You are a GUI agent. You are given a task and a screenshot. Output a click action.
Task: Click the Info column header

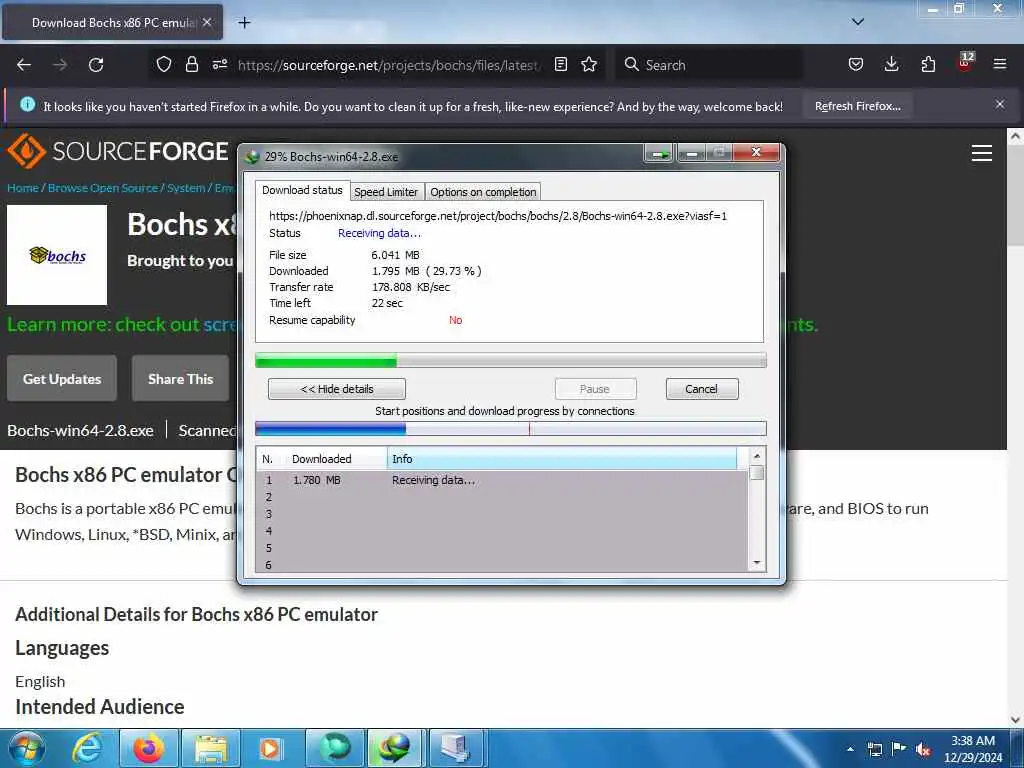point(562,458)
